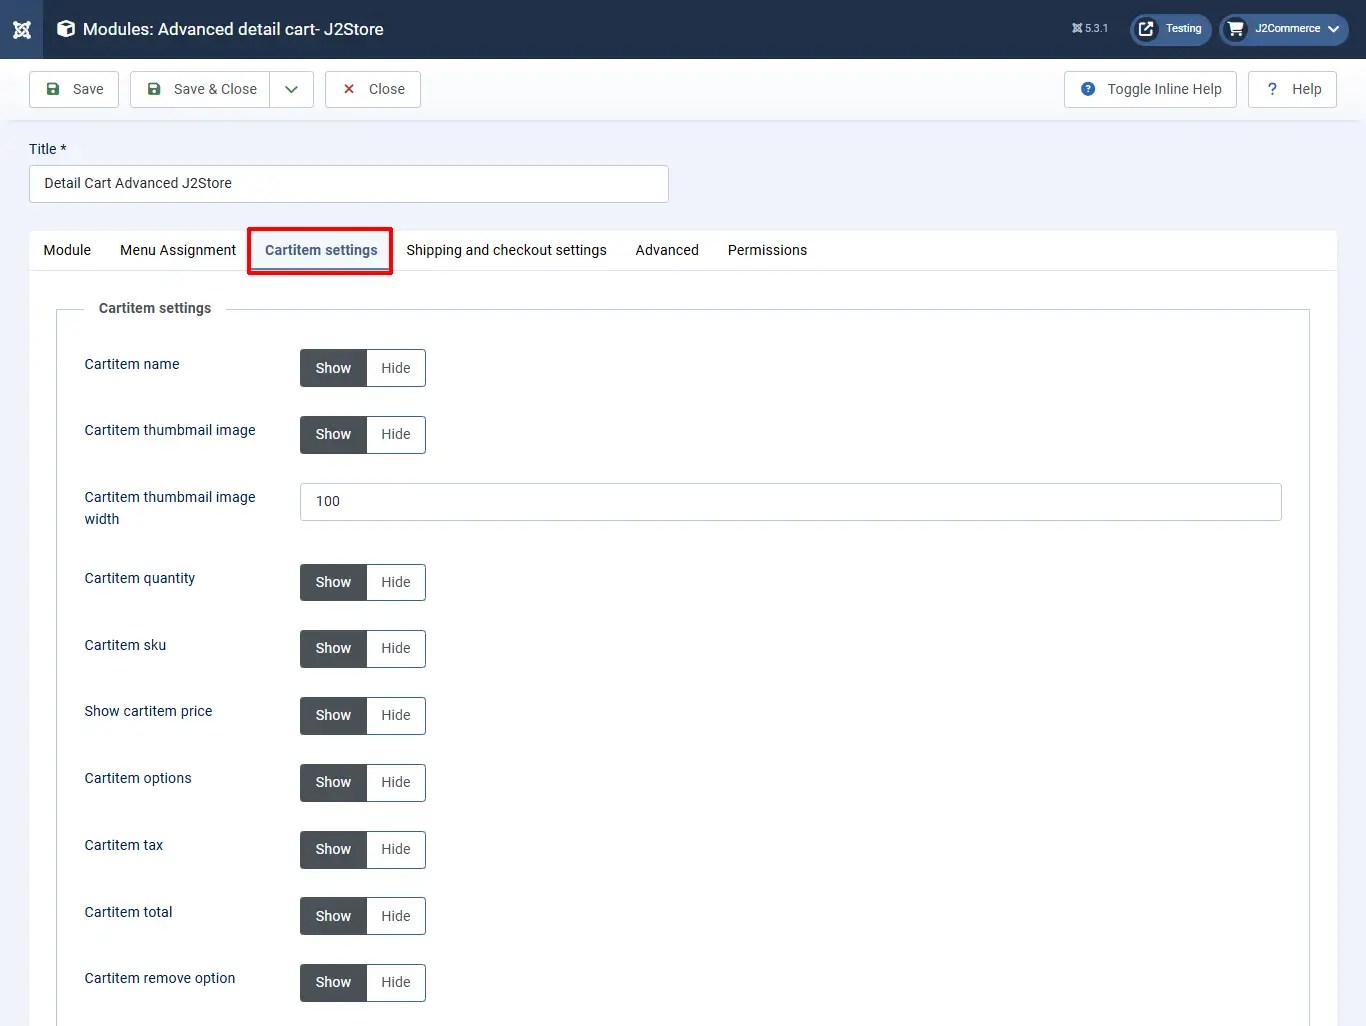Set Cartitem total to Hide
Image resolution: width=1366 pixels, height=1026 pixels.
click(396, 916)
